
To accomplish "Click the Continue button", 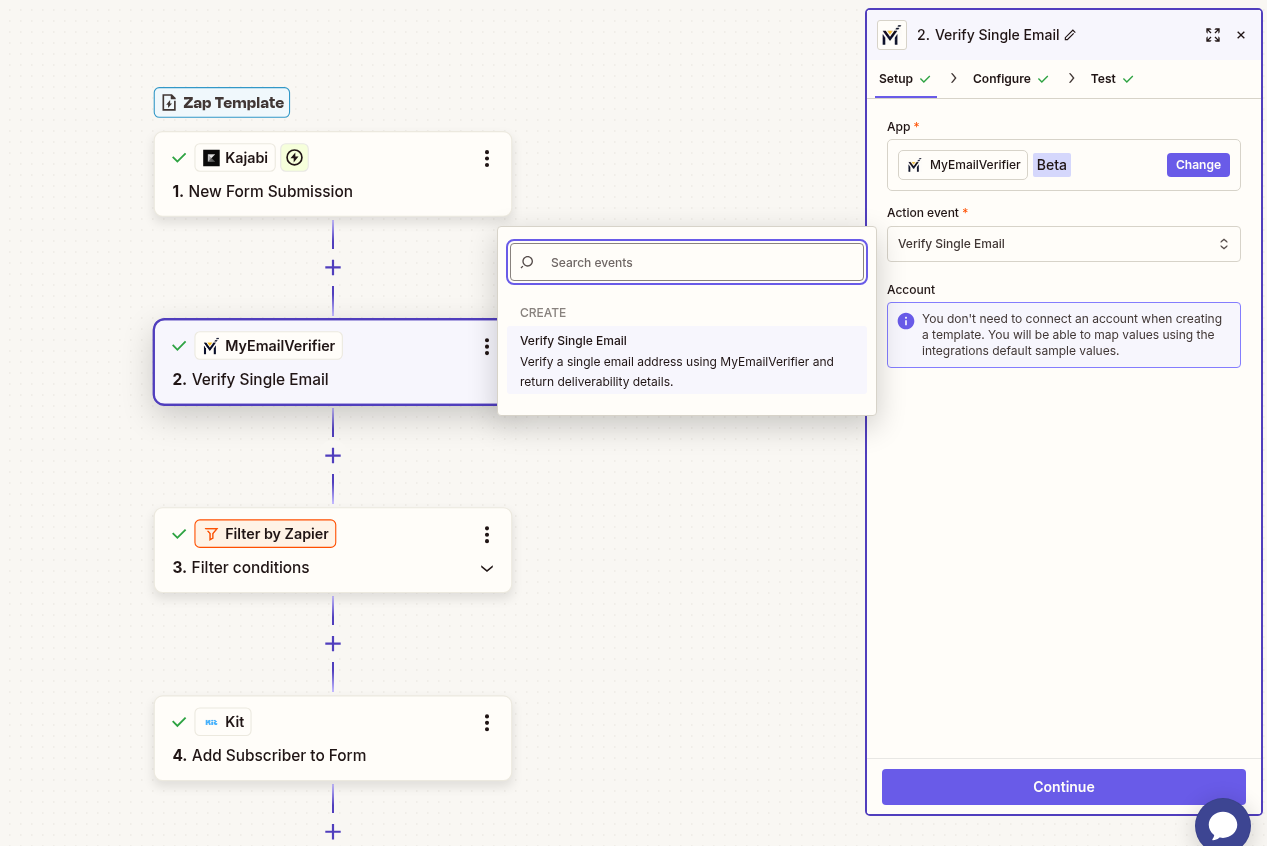I will click(1063, 787).
